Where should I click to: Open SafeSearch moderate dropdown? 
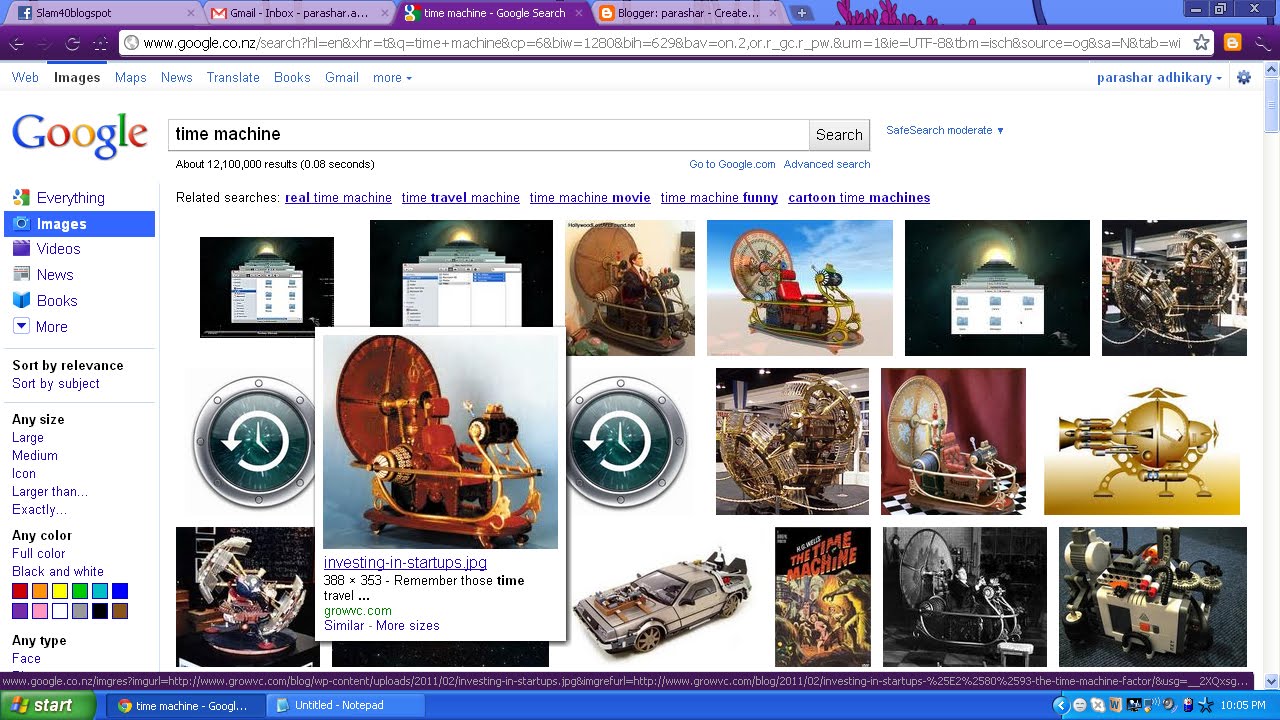click(945, 130)
